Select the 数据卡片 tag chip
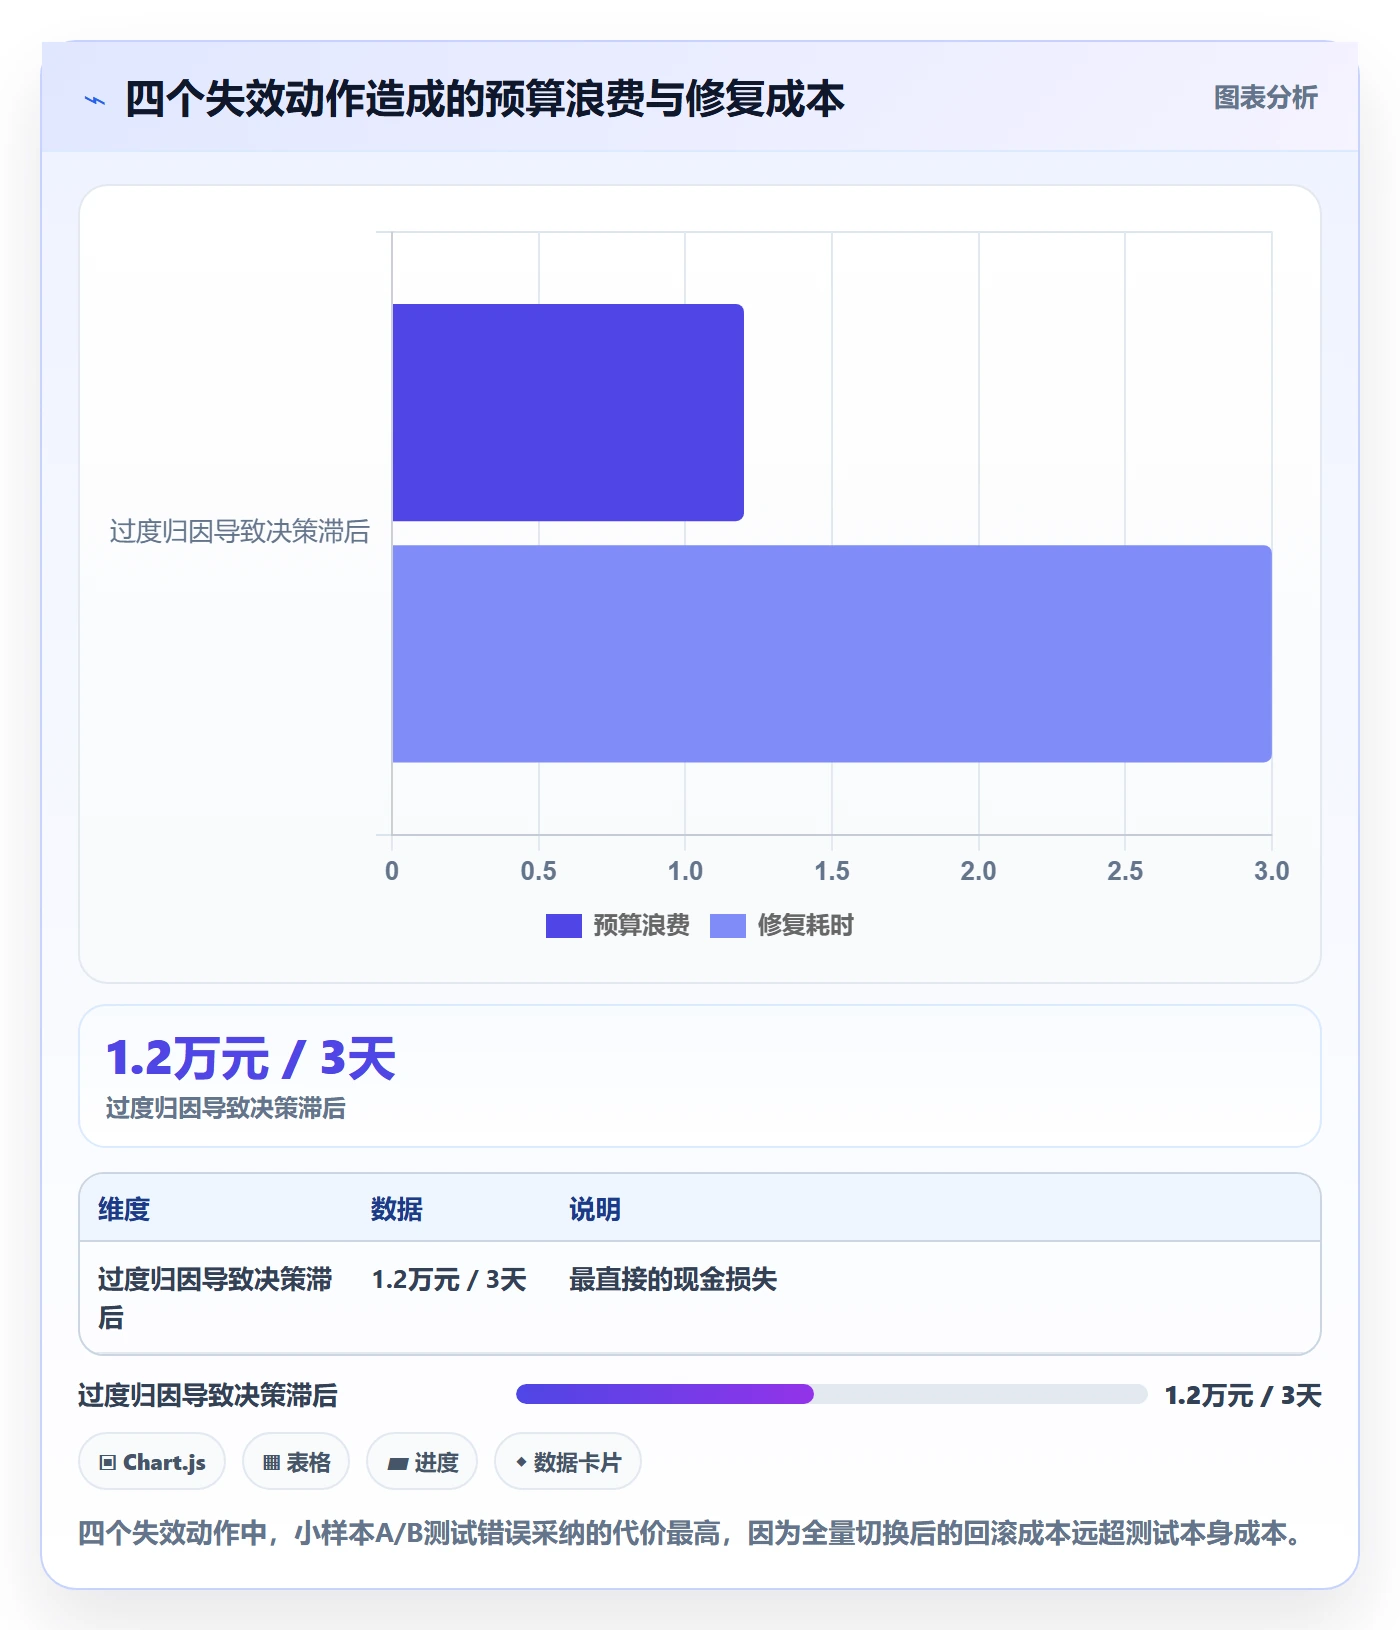This screenshot has width=1400, height=1630. [568, 1462]
